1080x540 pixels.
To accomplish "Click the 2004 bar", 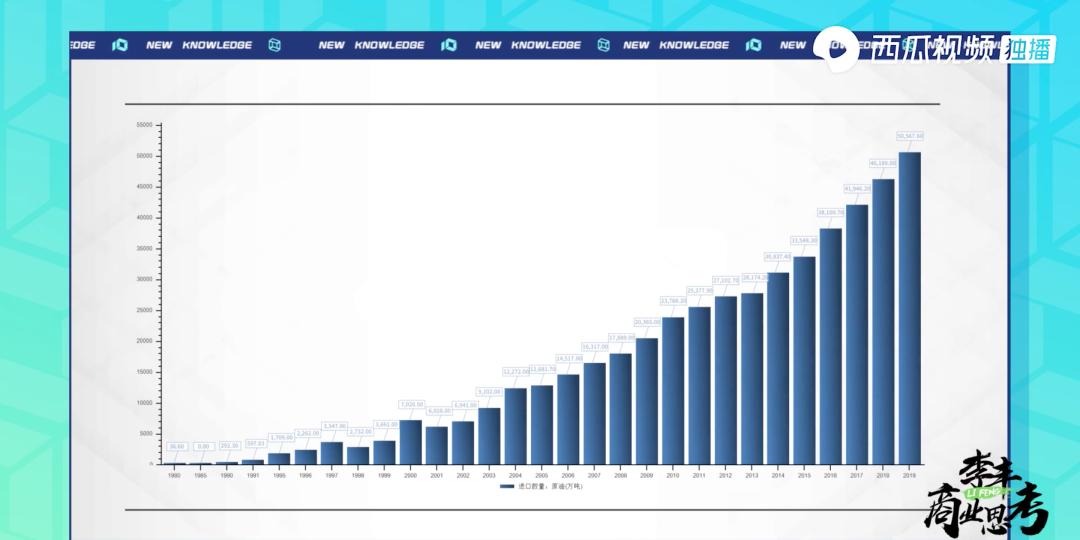I will [516, 426].
